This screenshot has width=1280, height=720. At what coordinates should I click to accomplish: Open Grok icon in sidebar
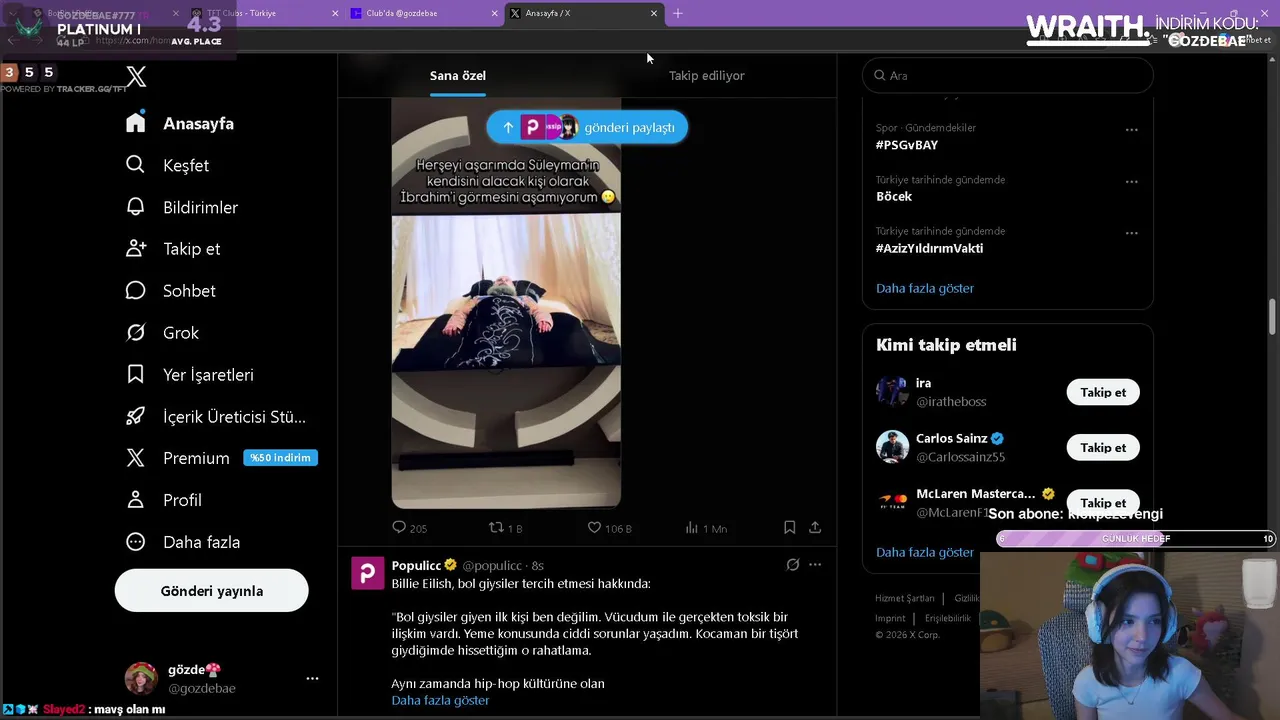click(136, 332)
